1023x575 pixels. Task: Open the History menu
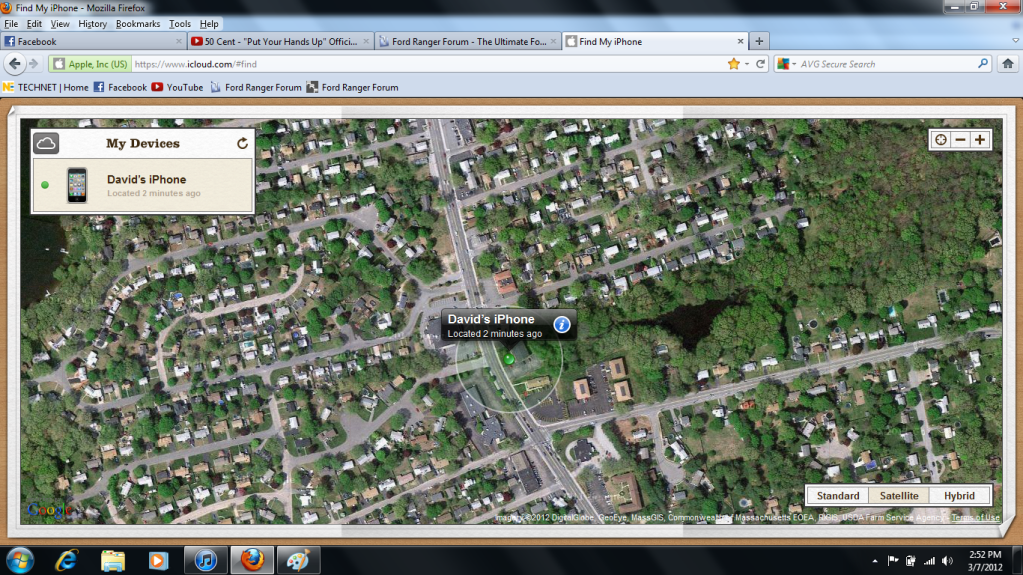(x=92, y=23)
